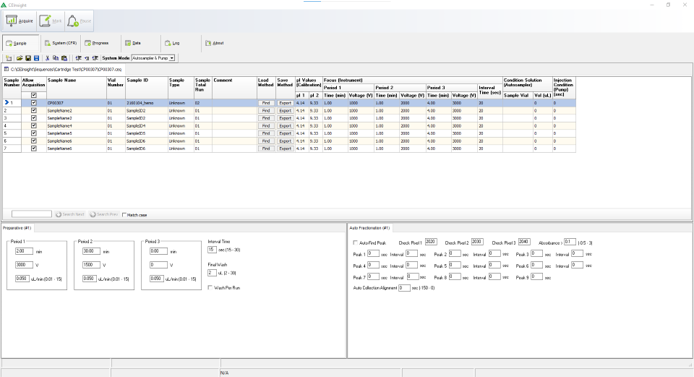
Task: Click the search text box above Preparative
Action: click(x=31, y=214)
